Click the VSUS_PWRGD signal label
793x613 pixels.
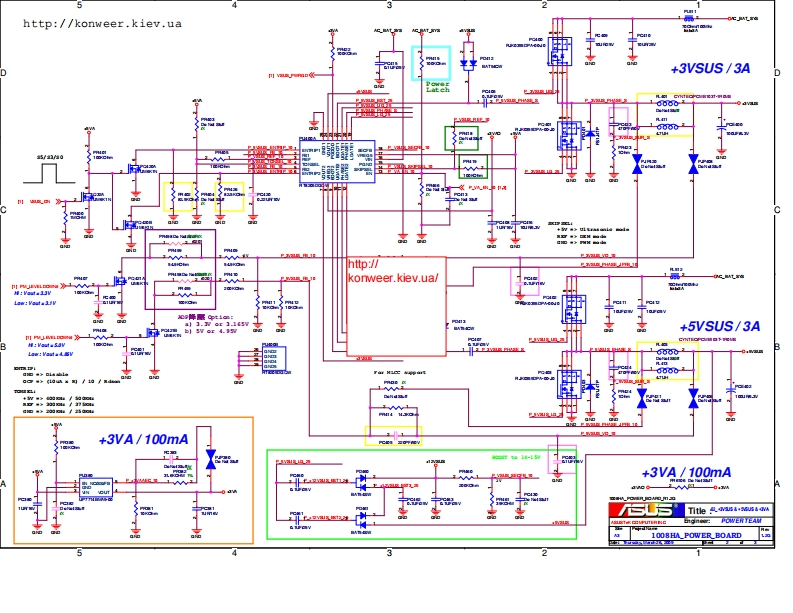tap(288, 76)
